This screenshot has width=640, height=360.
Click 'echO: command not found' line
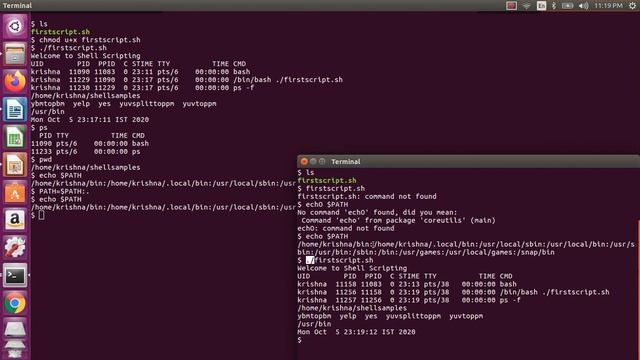pyautogui.click(x=346, y=229)
